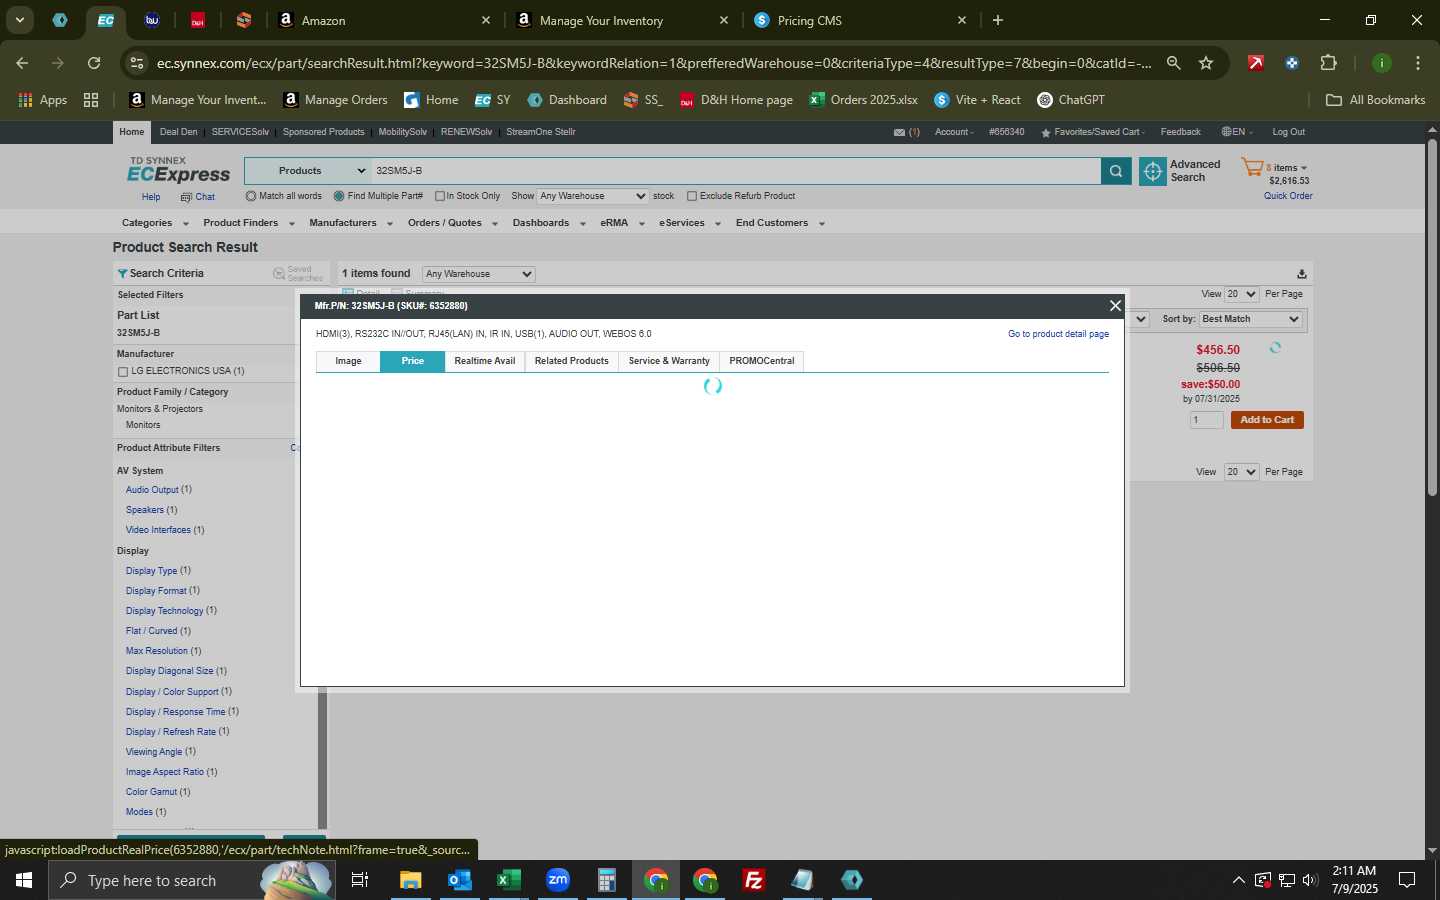Screen dimensions: 1440x900
Task: Click the export download icon
Action: [1301, 274]
